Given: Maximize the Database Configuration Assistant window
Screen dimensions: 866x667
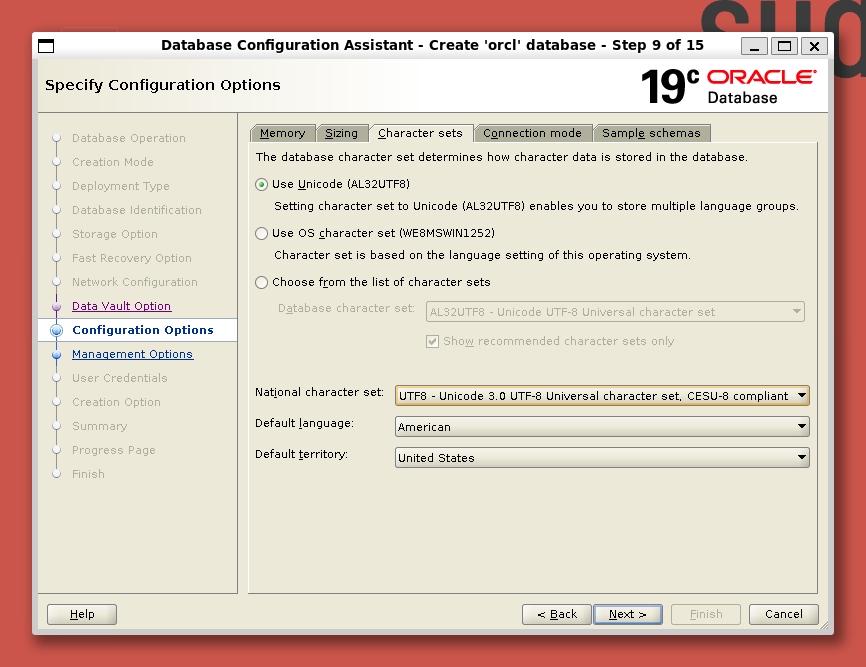Looking at the screenshot, I should (x=785, y=46).
